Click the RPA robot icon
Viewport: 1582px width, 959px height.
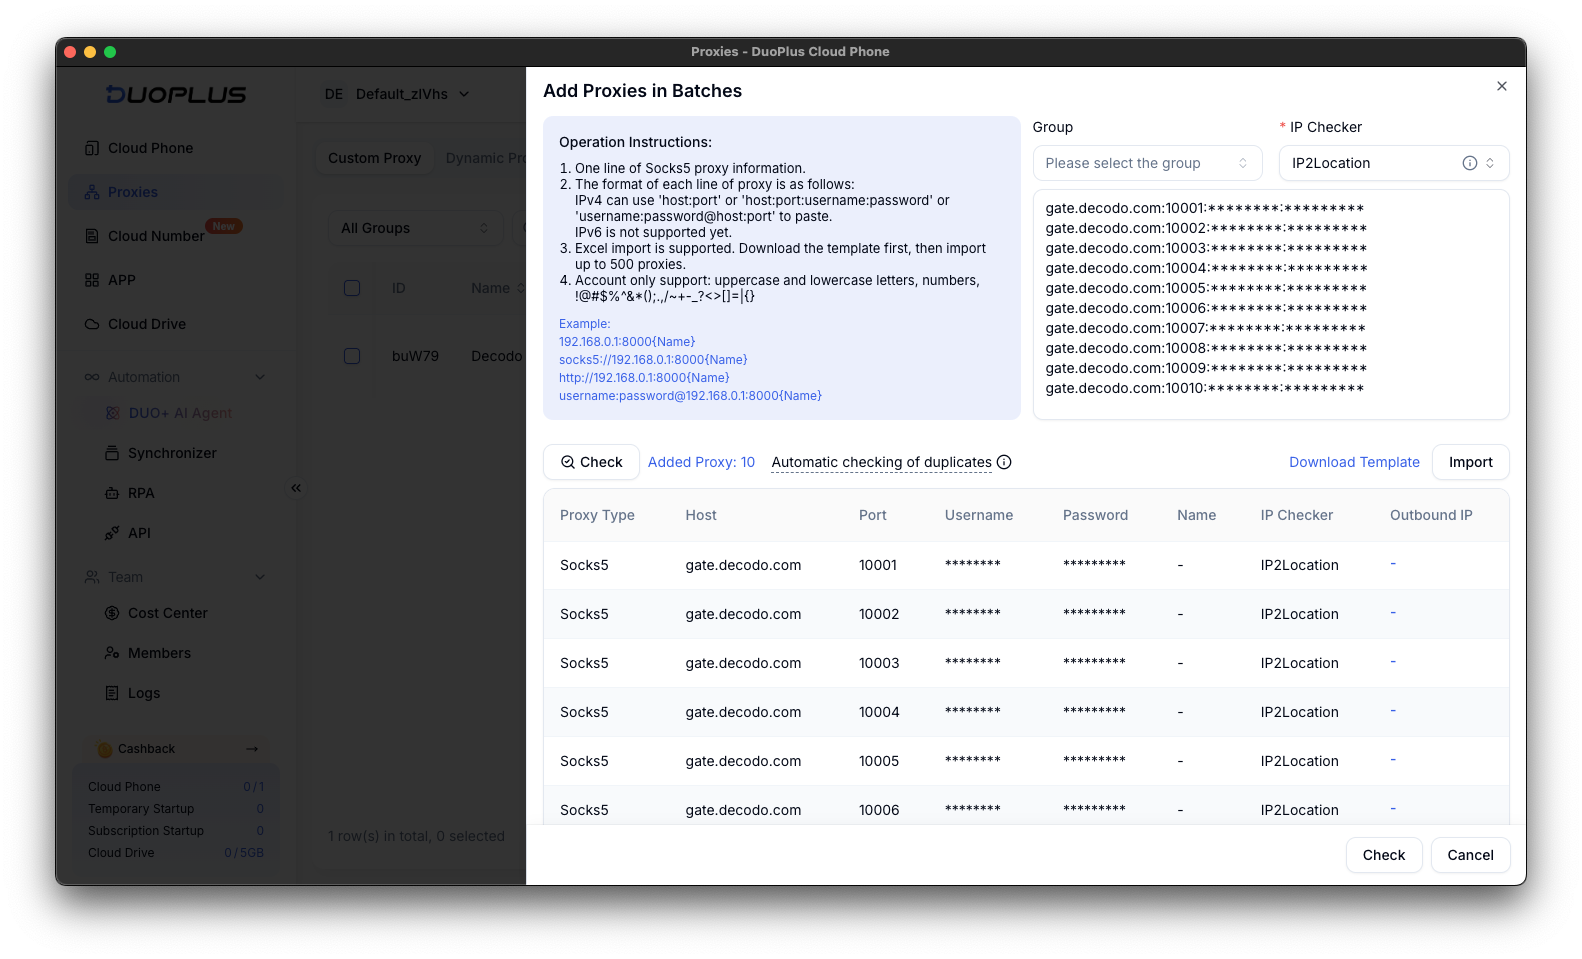pos(112,493)
